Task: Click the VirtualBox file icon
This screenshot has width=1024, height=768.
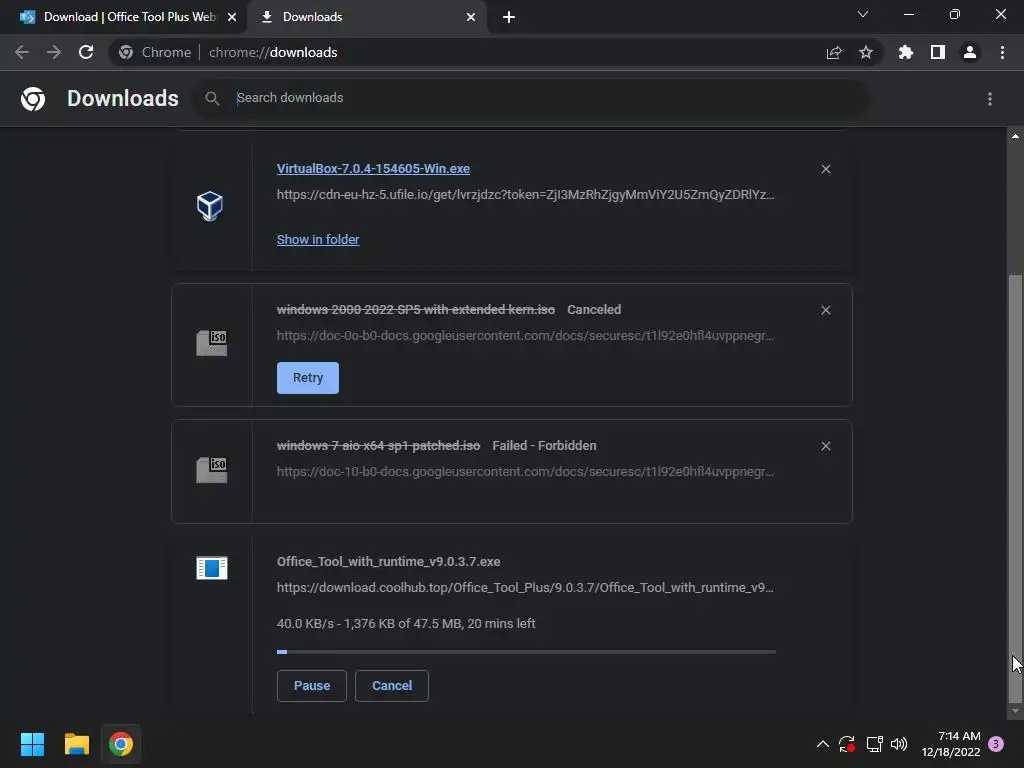Action: [210, 206]
